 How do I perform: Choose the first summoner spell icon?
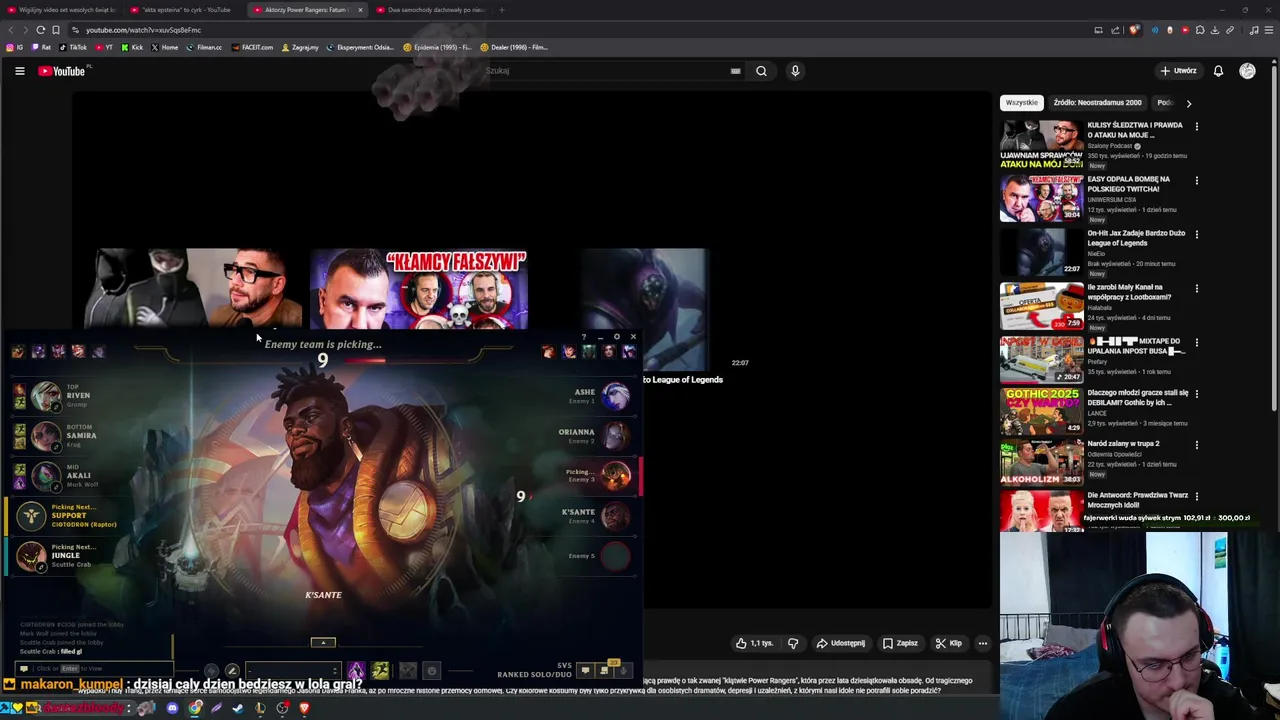[356, 670]
